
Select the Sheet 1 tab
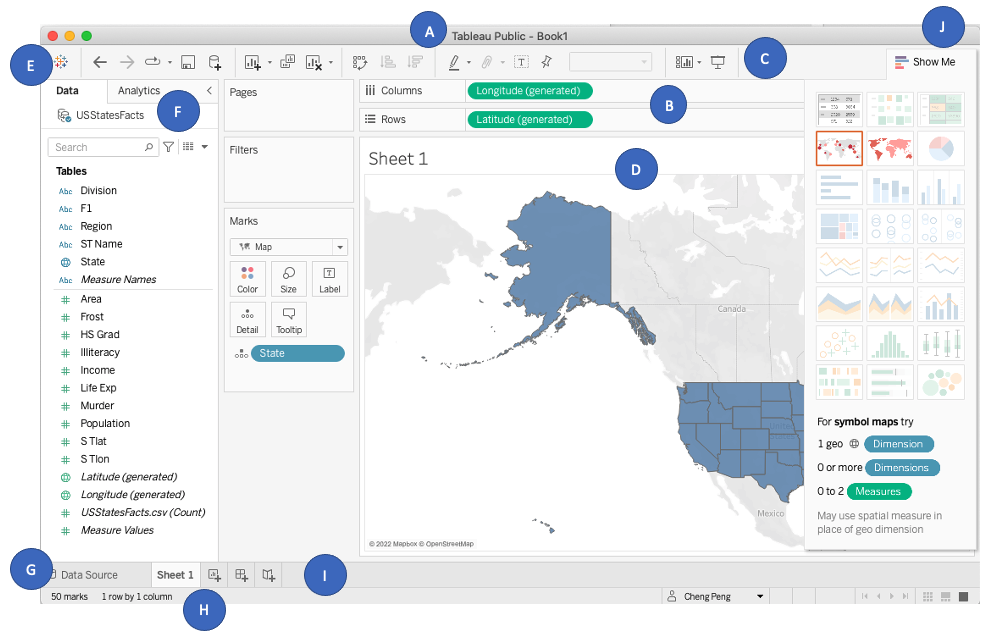pyautogui.click(x=175, y=575)
